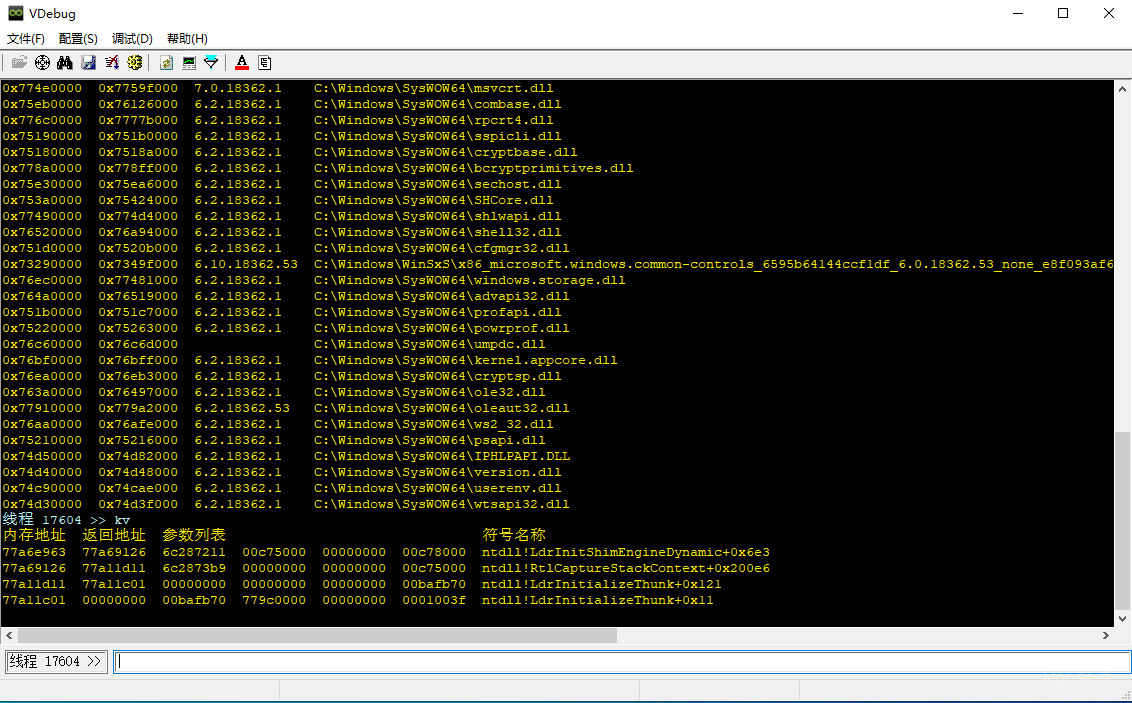Click the WinSxS common-controls path line
The width and height of the screenshot is (1132, 703).
pos(713,264)
